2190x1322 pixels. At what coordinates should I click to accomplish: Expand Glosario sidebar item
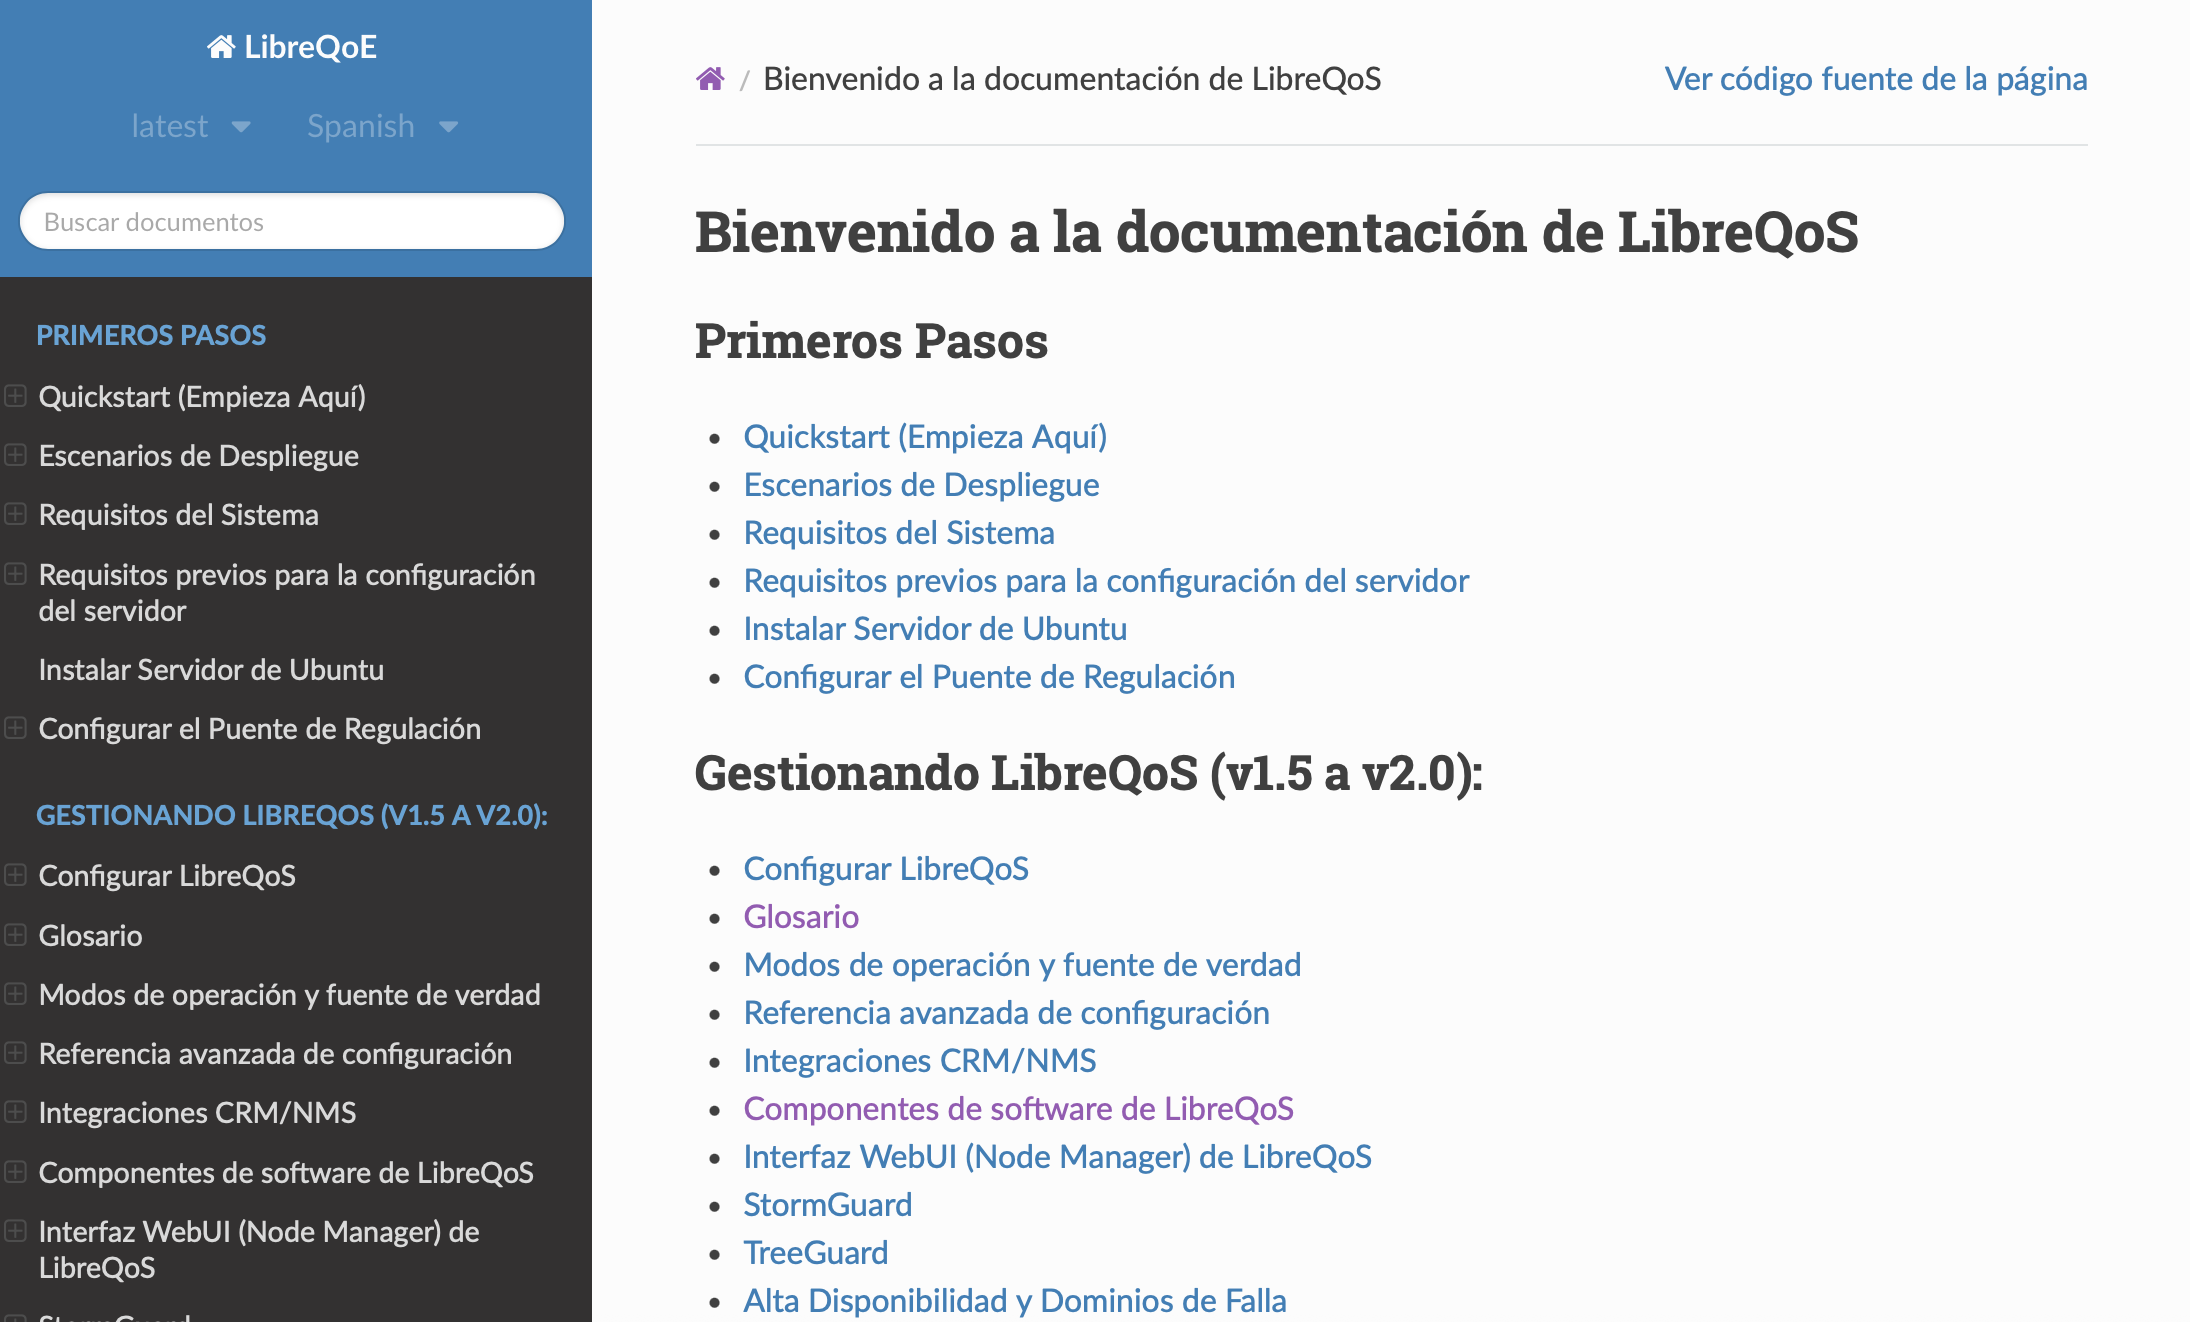point(15,935)
